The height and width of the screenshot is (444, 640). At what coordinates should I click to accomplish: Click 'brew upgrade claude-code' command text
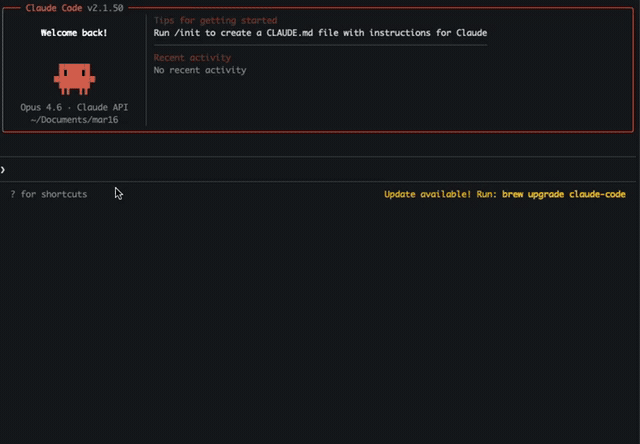pos(564,194)
